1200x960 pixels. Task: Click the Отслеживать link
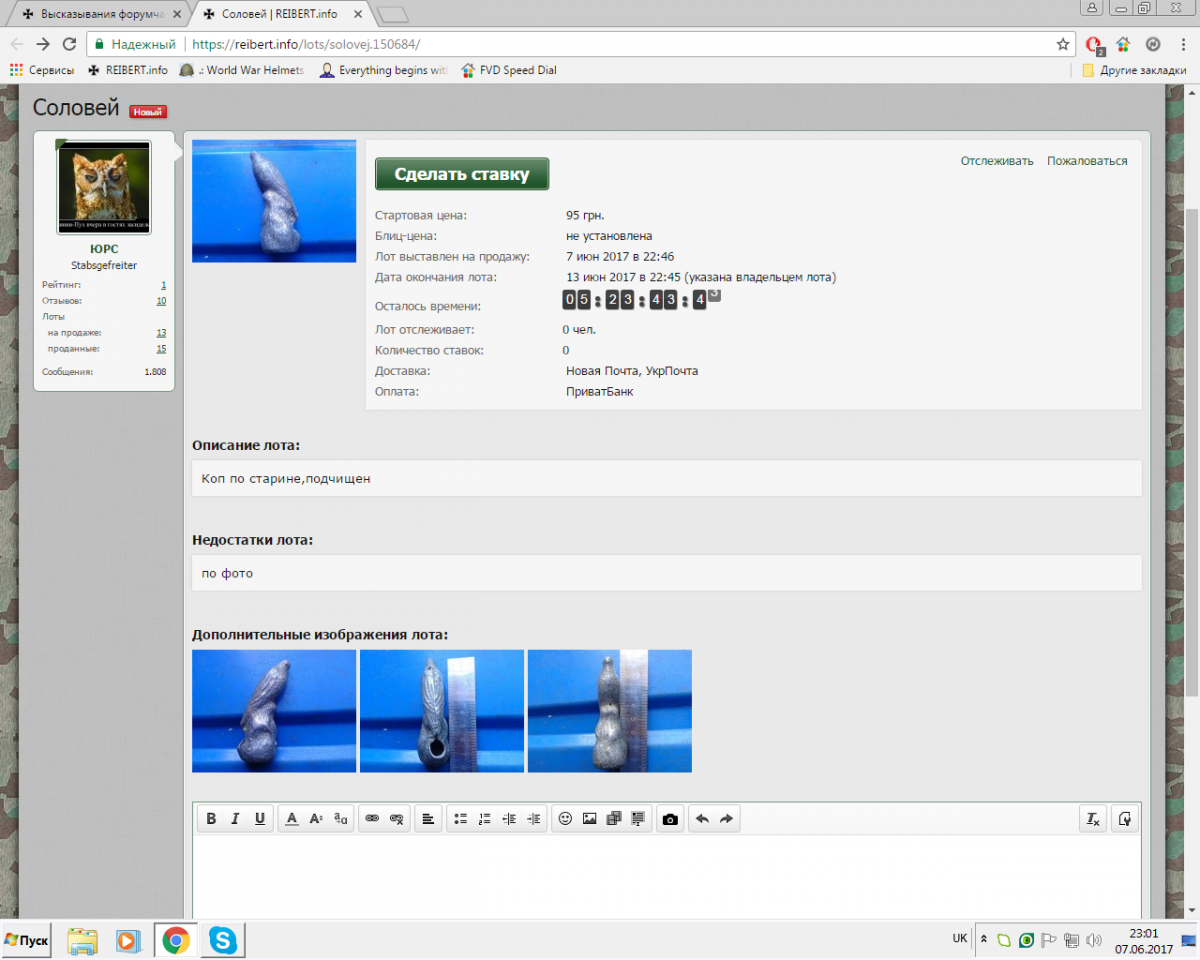996,161
